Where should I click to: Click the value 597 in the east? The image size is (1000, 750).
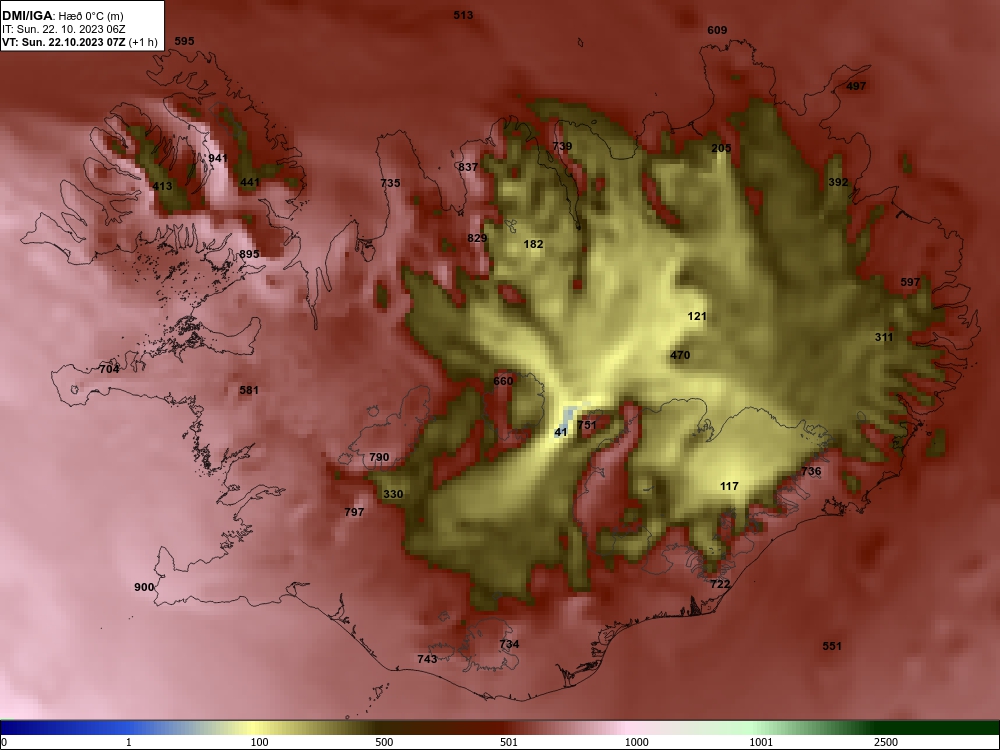pos(910,283)
